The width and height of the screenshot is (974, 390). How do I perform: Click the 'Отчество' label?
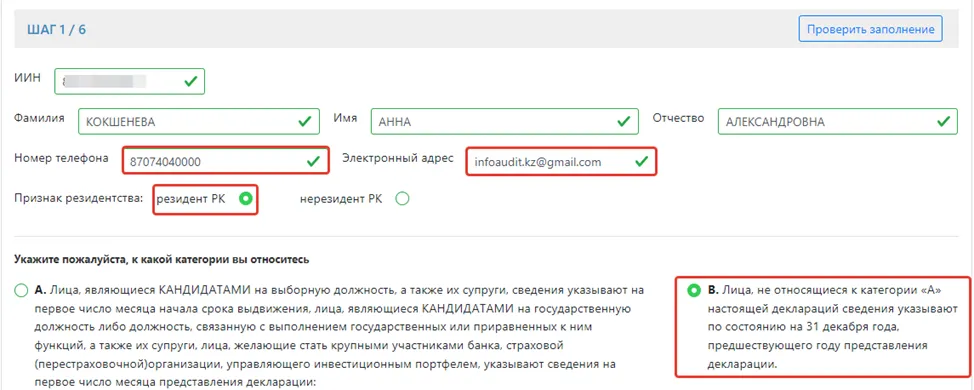tap(678, 118)
